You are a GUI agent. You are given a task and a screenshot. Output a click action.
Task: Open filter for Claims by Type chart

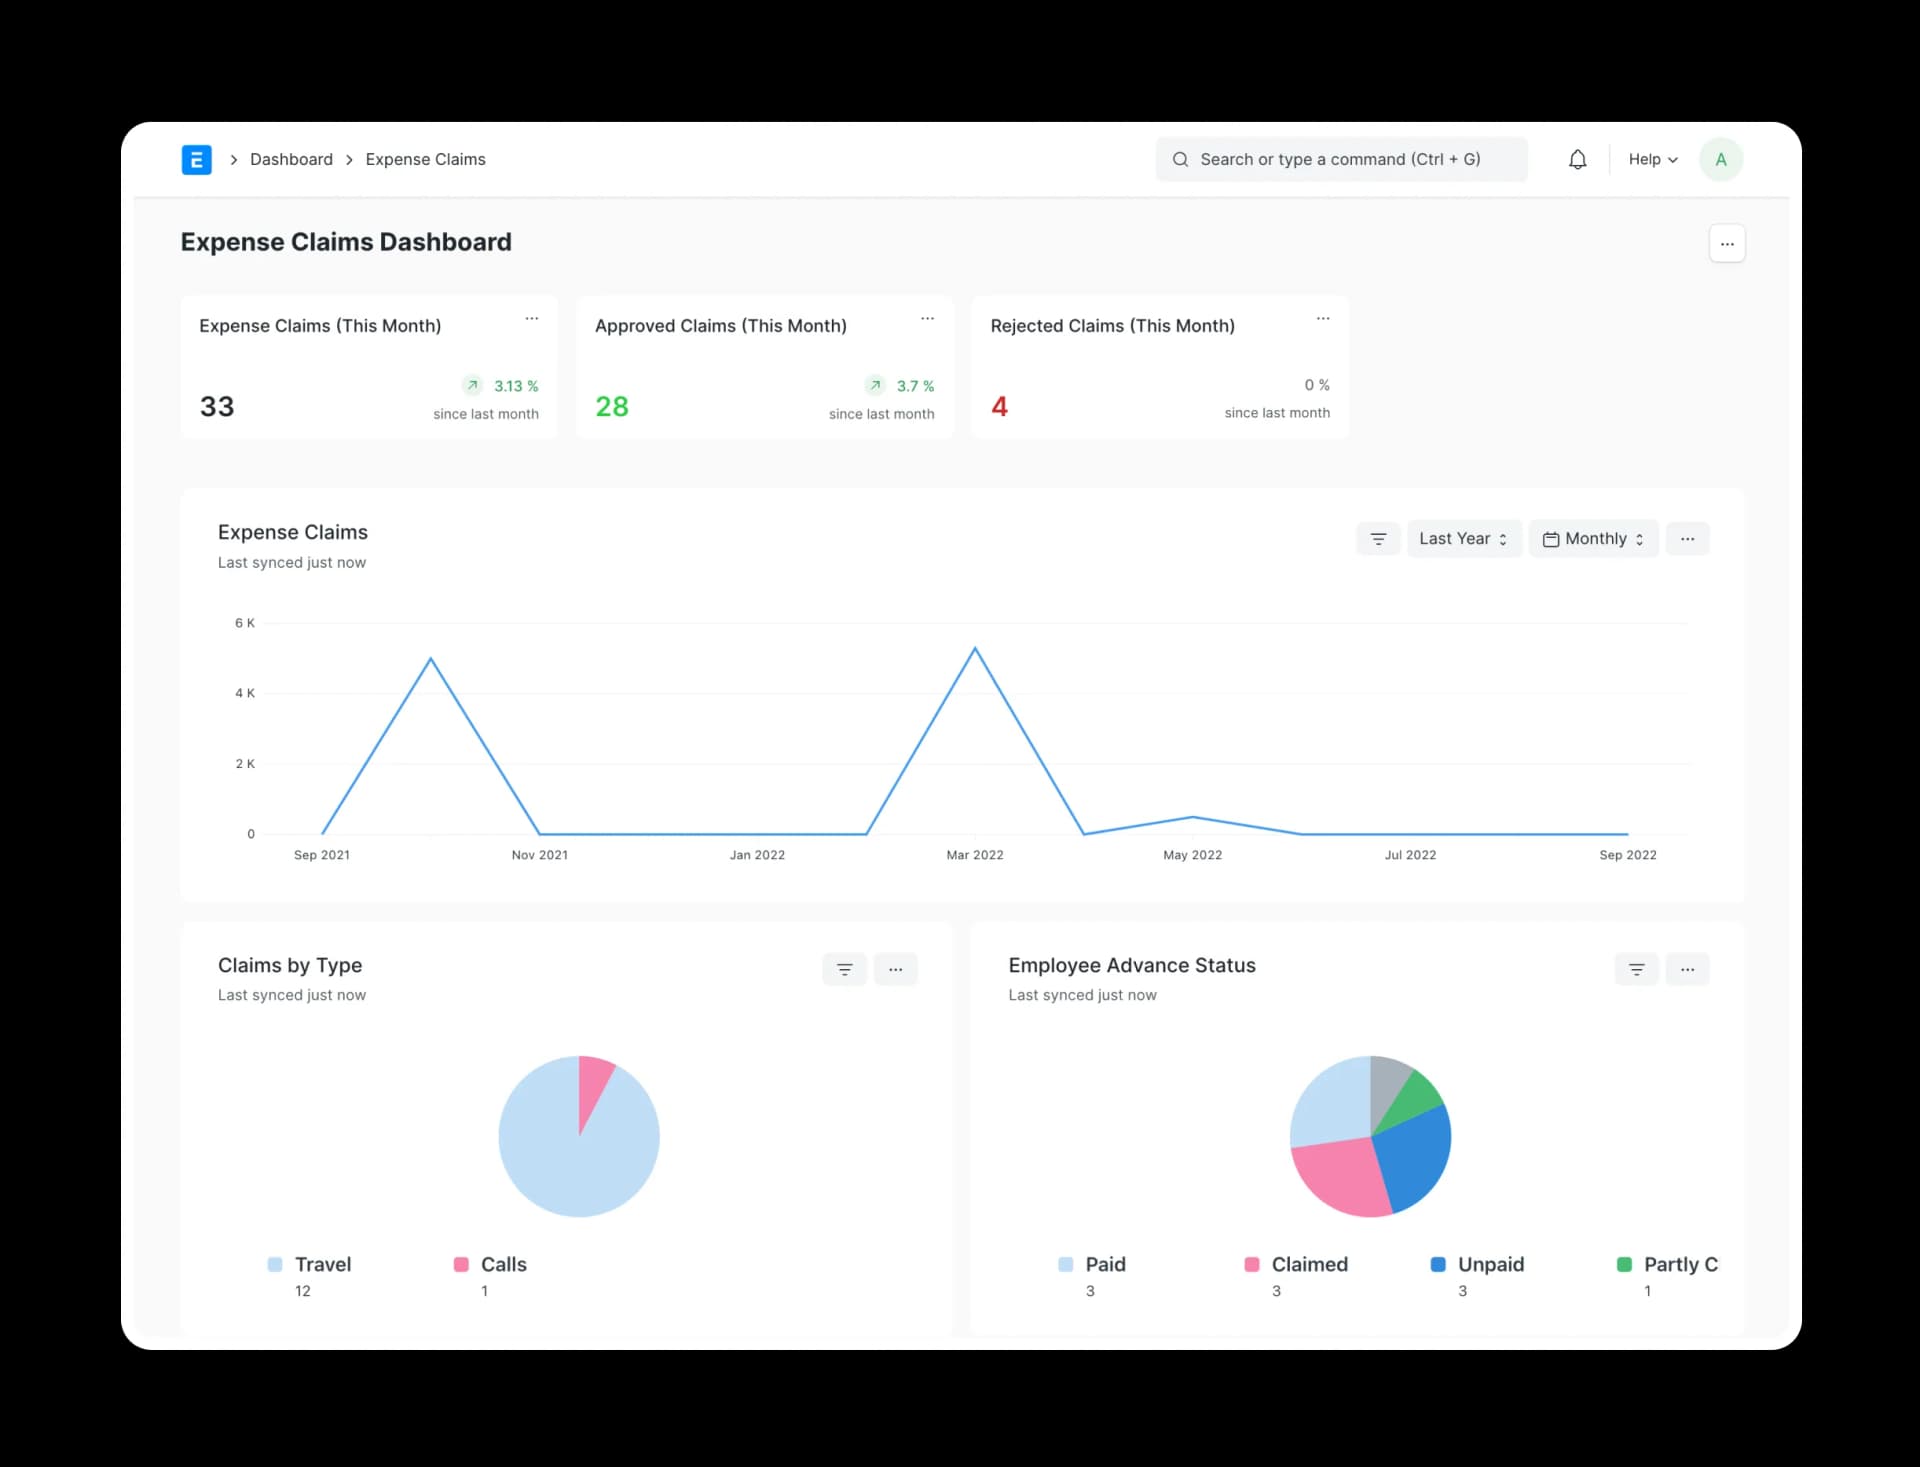pos(844,969)
